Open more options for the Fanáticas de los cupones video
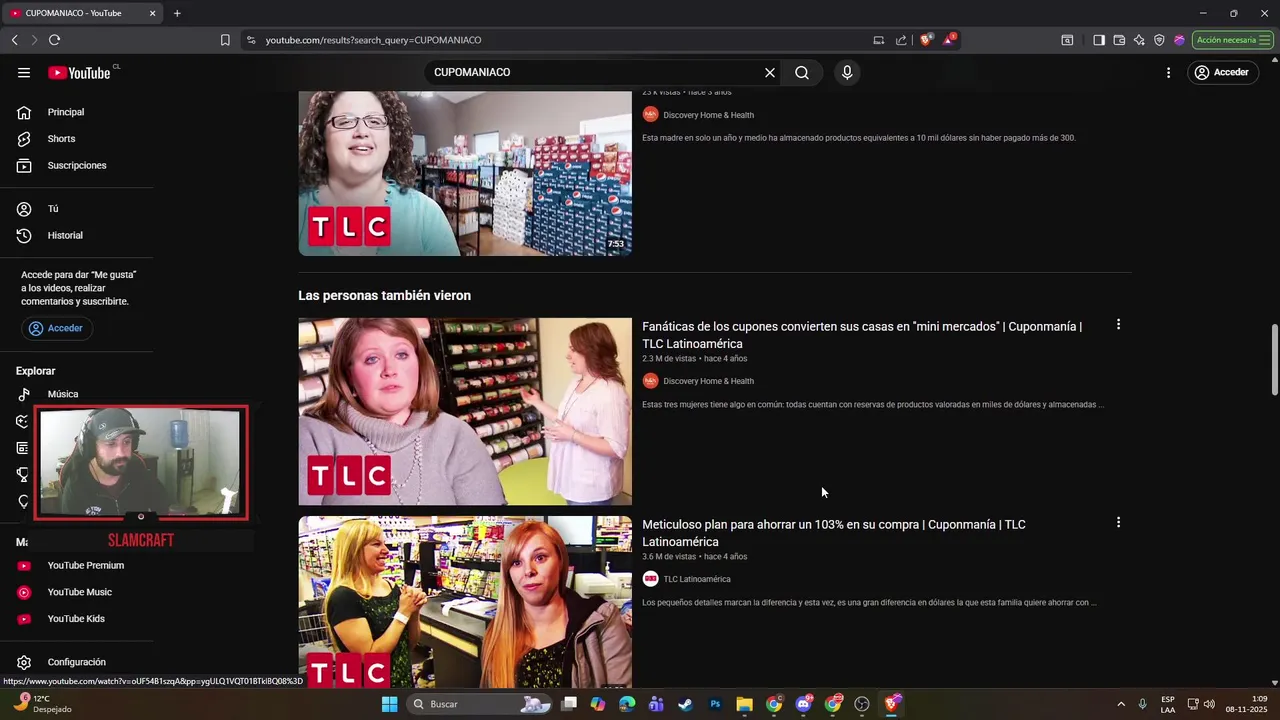 point(1118,325)
